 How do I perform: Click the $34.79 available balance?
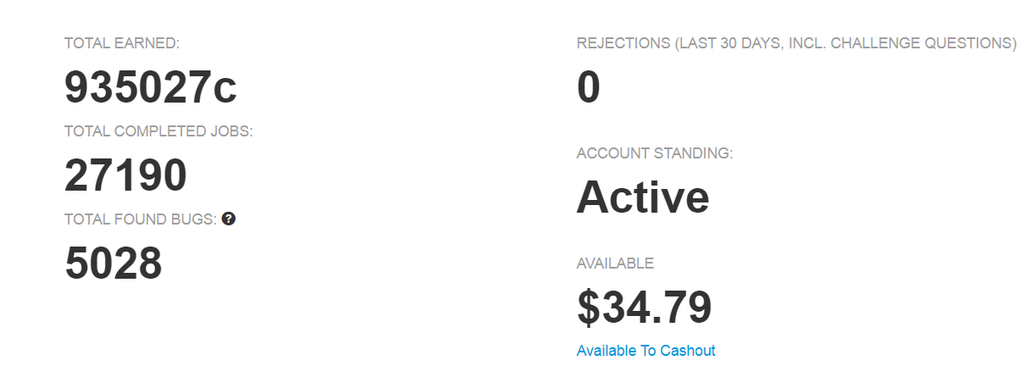[644, 307]
